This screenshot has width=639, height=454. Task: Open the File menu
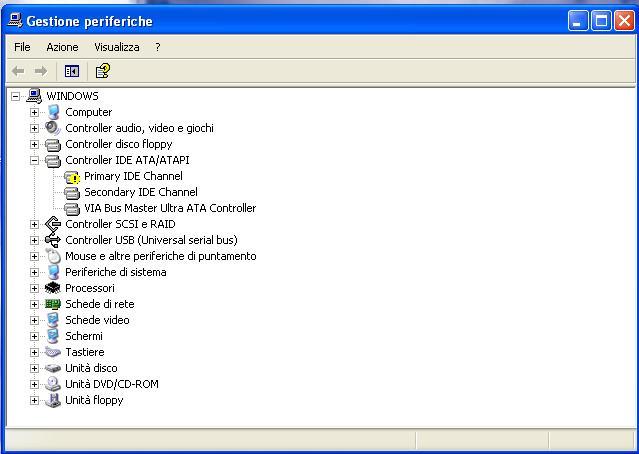click(x=22, y=47)
